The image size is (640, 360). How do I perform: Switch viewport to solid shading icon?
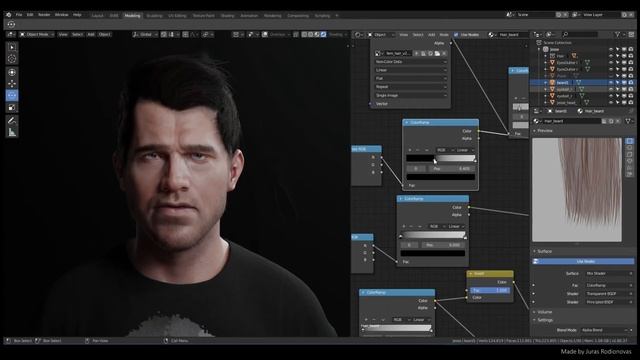(x=311, y=35)
